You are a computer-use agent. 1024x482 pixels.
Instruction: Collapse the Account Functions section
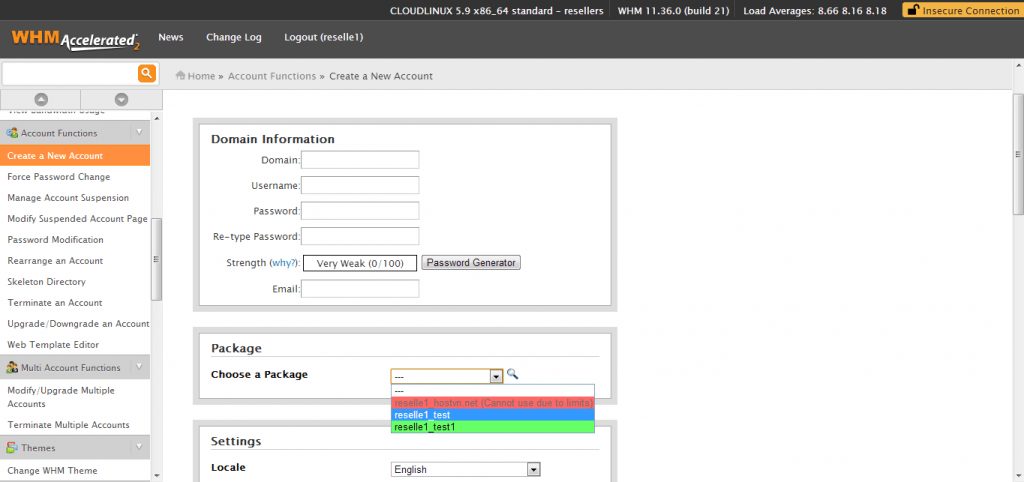(139, 133)
